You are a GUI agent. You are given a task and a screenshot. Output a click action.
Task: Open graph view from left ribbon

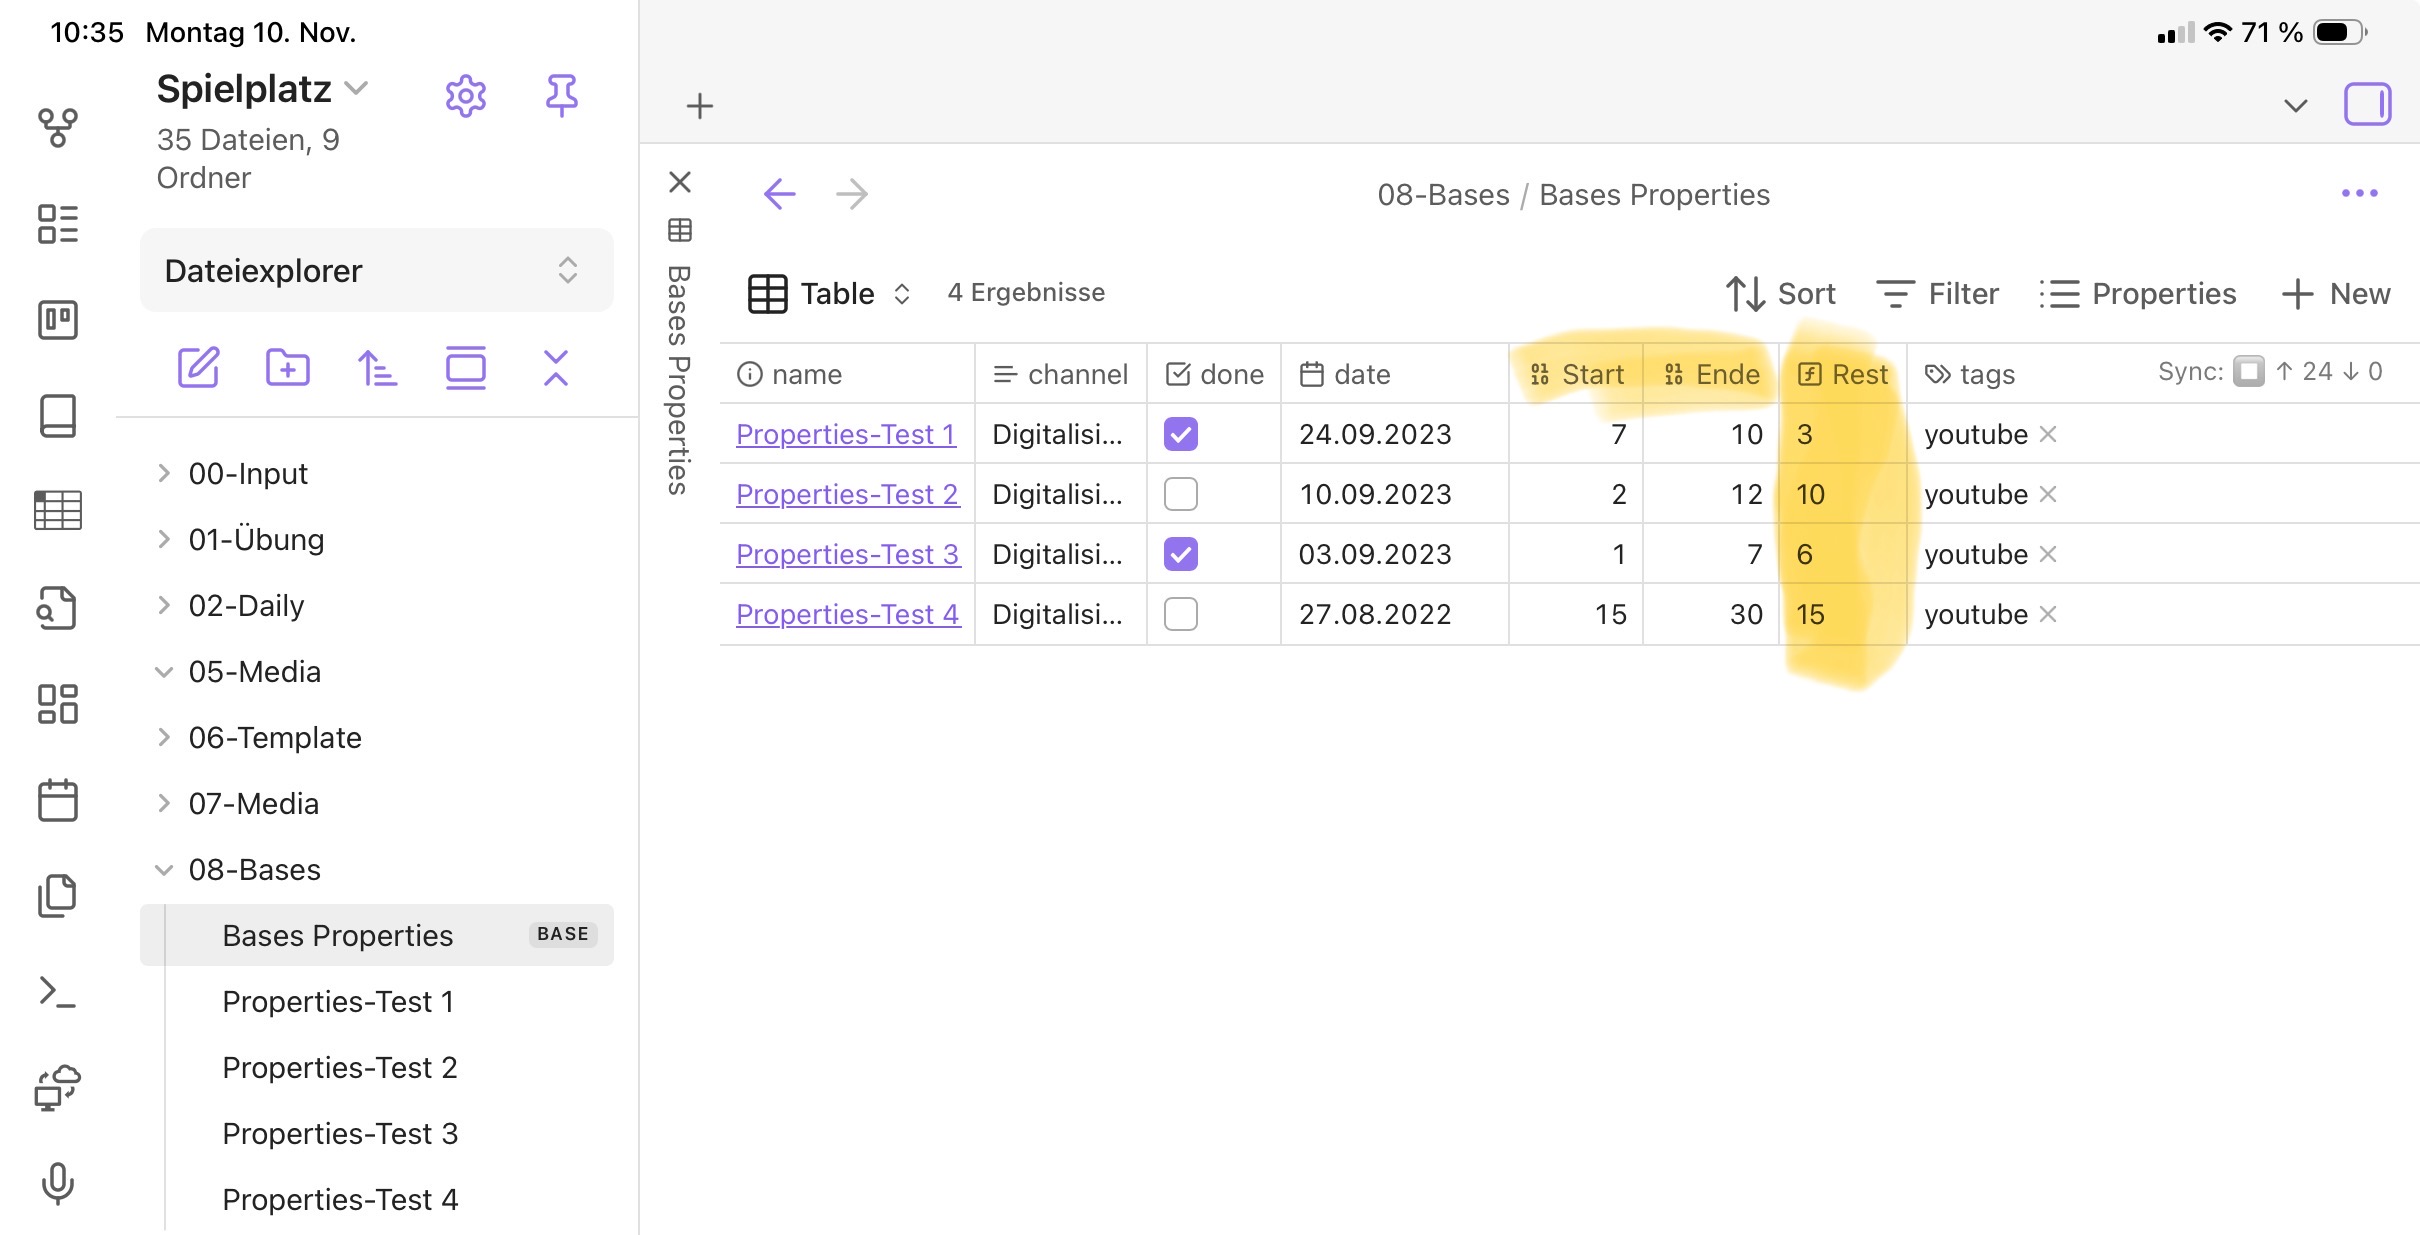[57, 128]
